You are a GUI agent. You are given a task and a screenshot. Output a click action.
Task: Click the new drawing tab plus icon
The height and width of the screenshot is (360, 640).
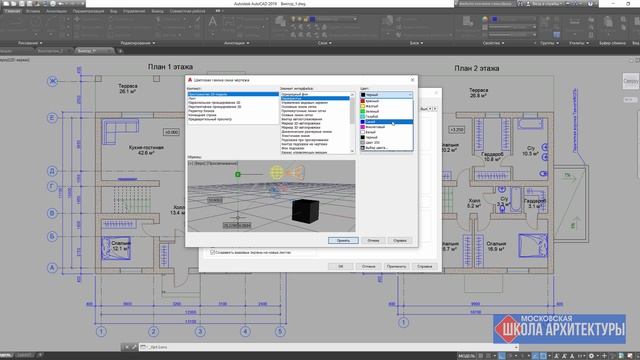coord(120,51)
